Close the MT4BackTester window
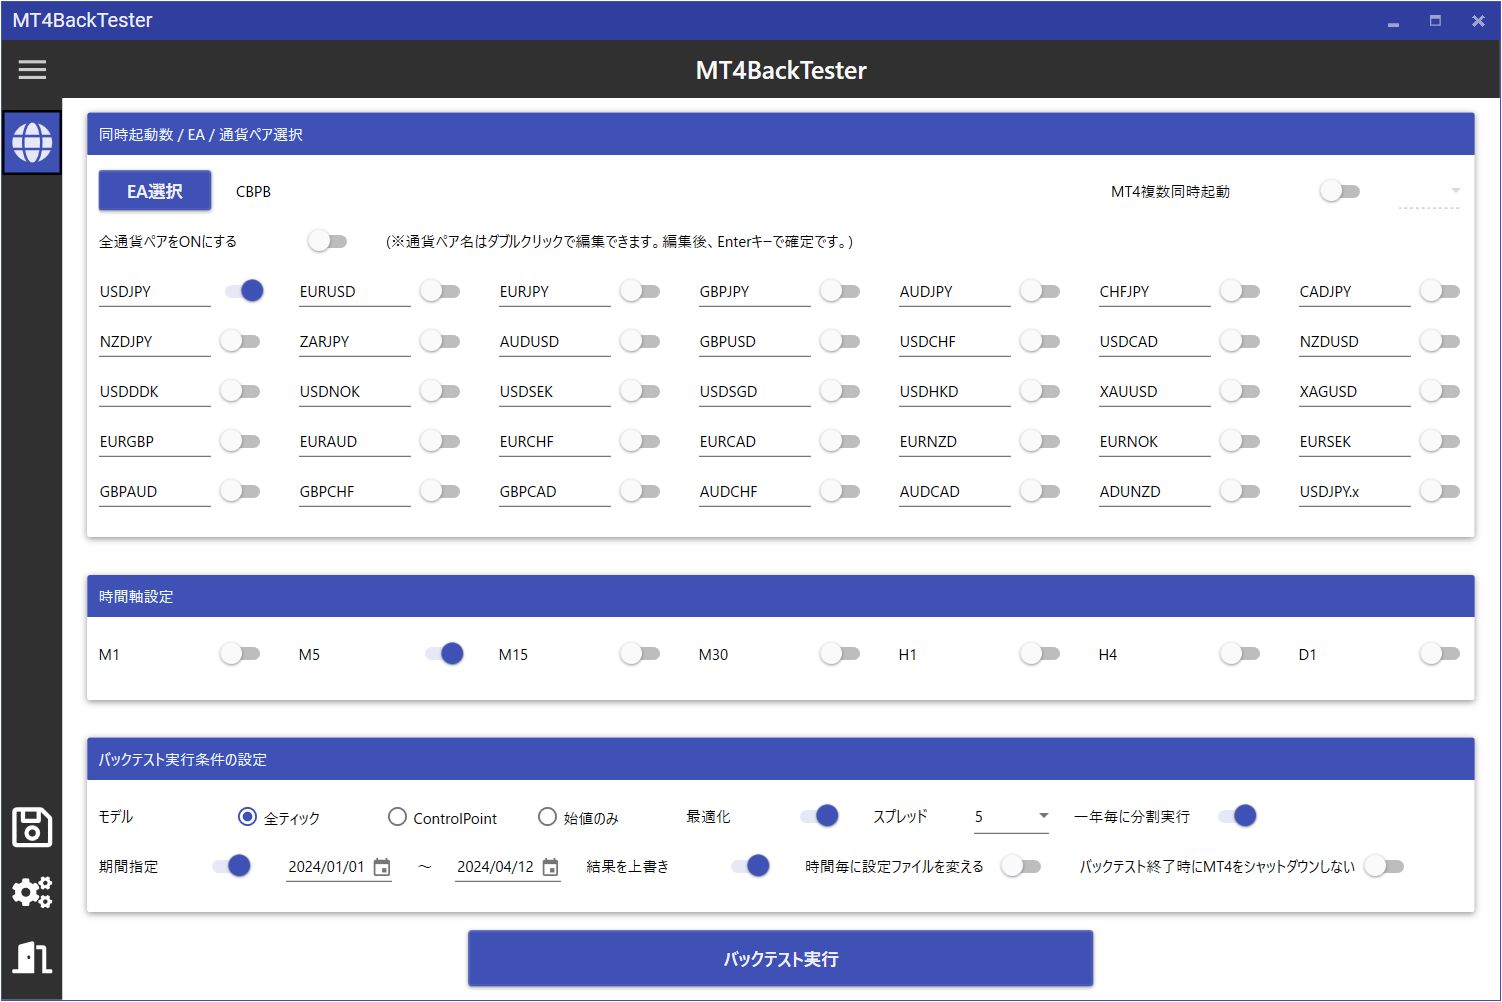Screen dimensions: 1502x1002 (1478, 21)
